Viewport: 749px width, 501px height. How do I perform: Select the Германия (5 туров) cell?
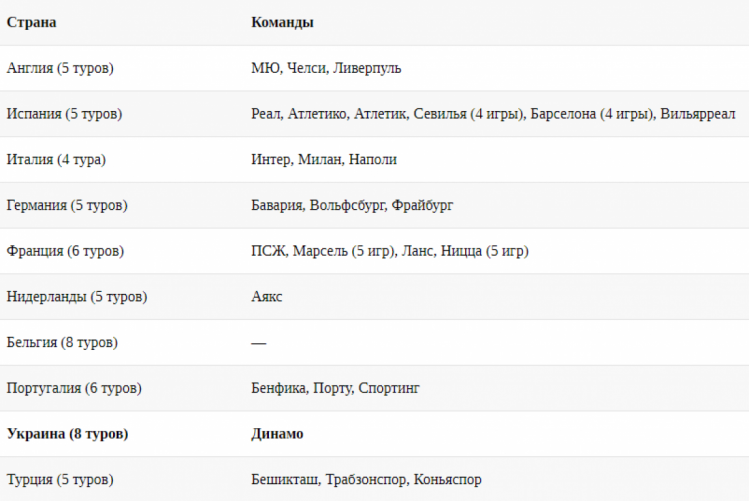click(x=67, y=205)
